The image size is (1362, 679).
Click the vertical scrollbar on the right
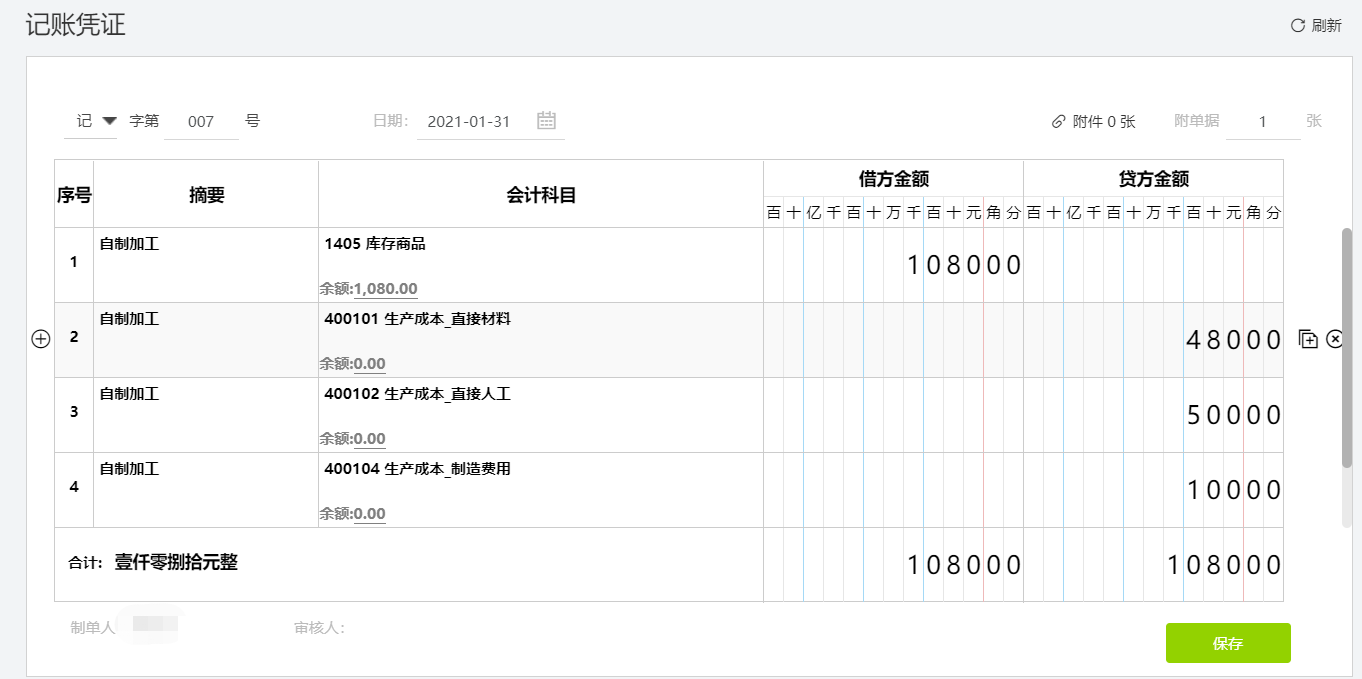(x=1347, y=347)
